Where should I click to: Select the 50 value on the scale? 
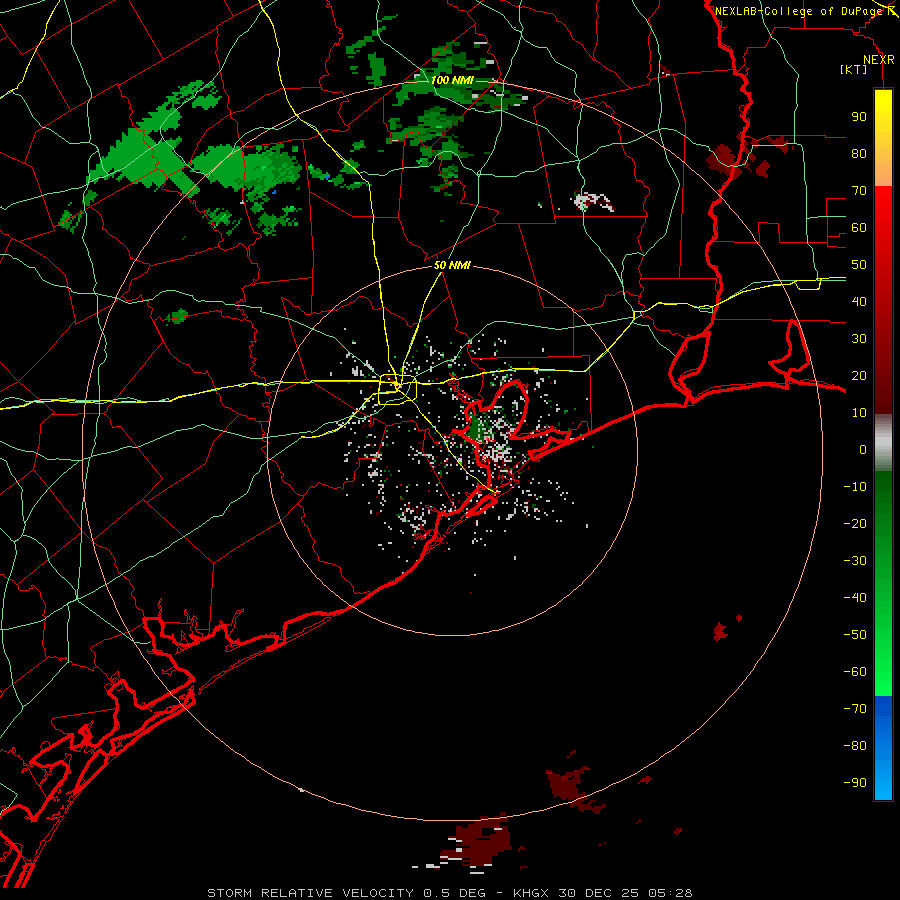pyautogui.click(x=859, y=265)
